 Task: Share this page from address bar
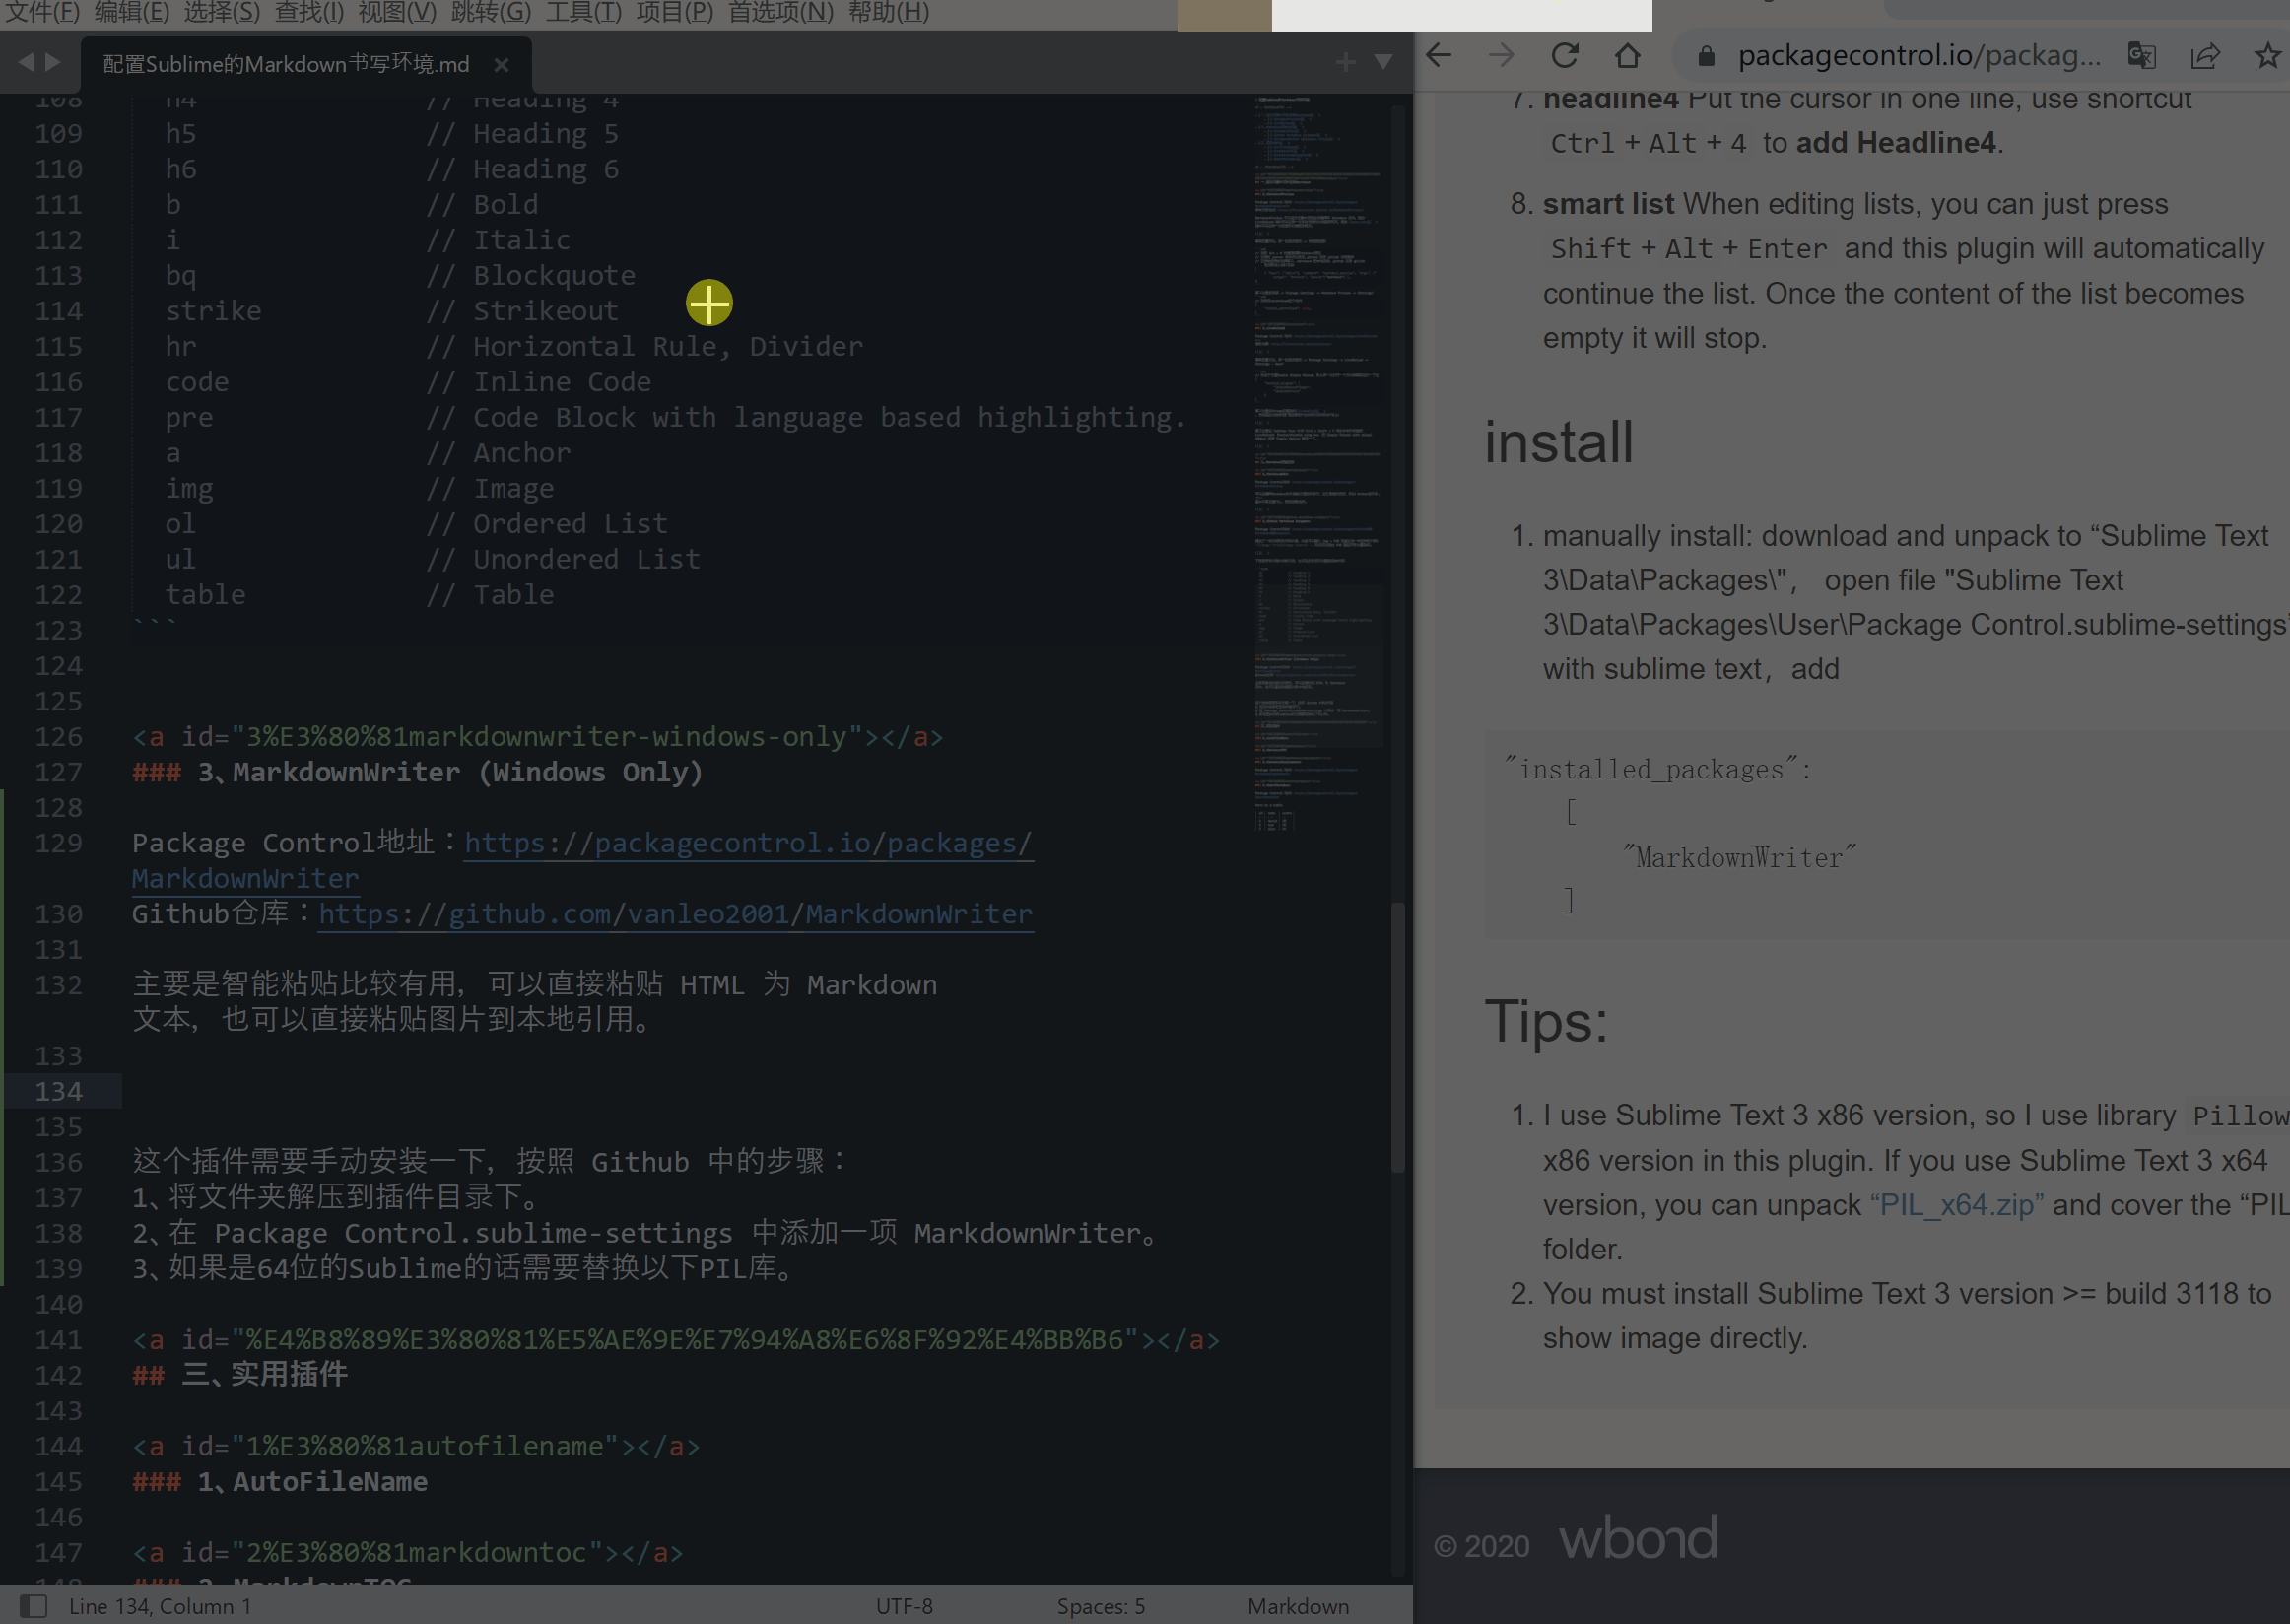pos(2205,56)
